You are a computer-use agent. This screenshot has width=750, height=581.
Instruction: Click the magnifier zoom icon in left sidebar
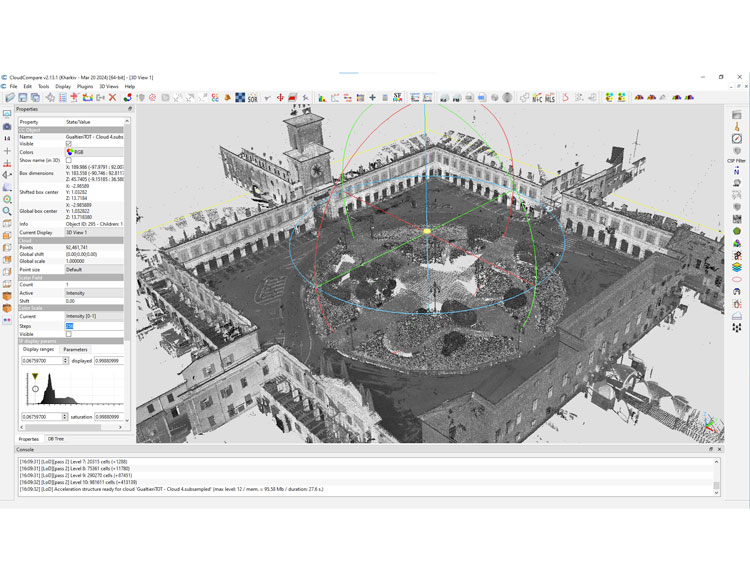(7, 211)
